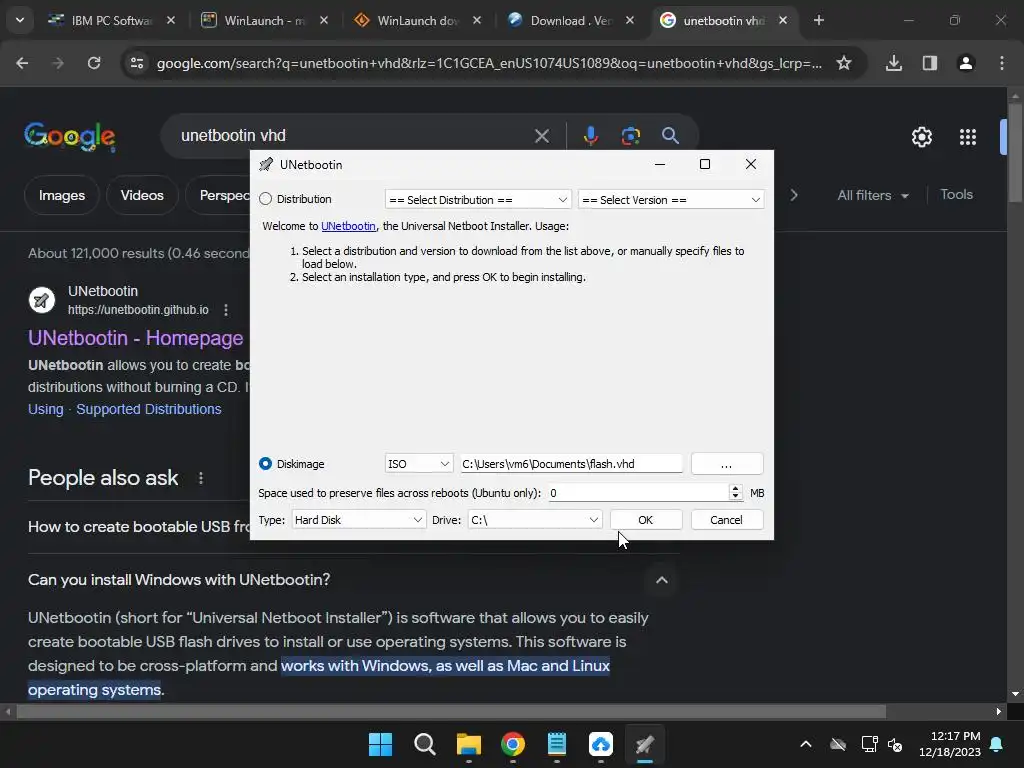Open the UNetbootin result options menu
This screenshot has width=1024, height=768.
click(226, 310)
